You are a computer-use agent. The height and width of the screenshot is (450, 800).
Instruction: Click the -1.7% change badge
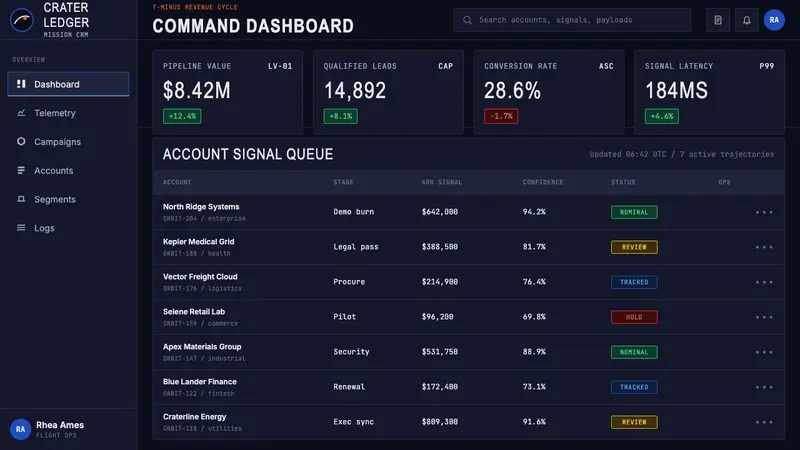[x=501, y=116]
